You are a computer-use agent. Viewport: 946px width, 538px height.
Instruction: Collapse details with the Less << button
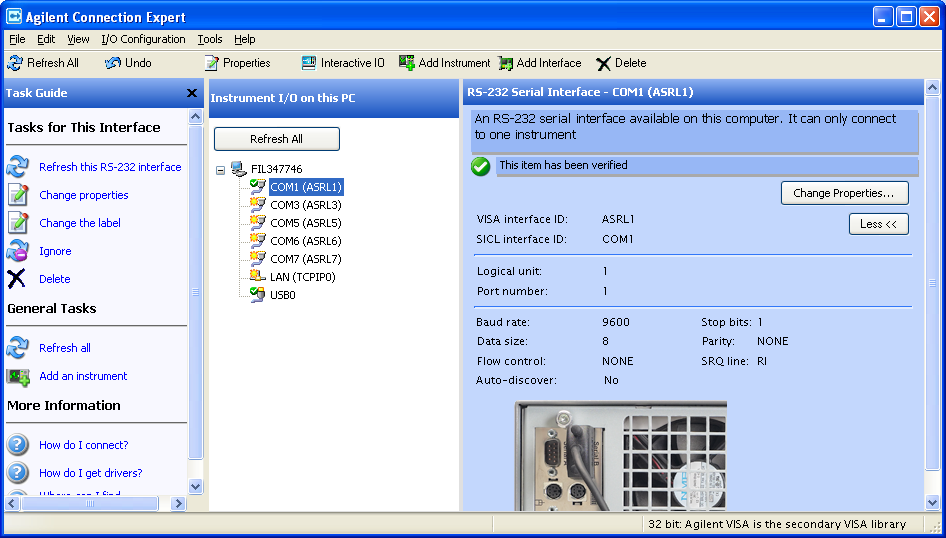878,224
